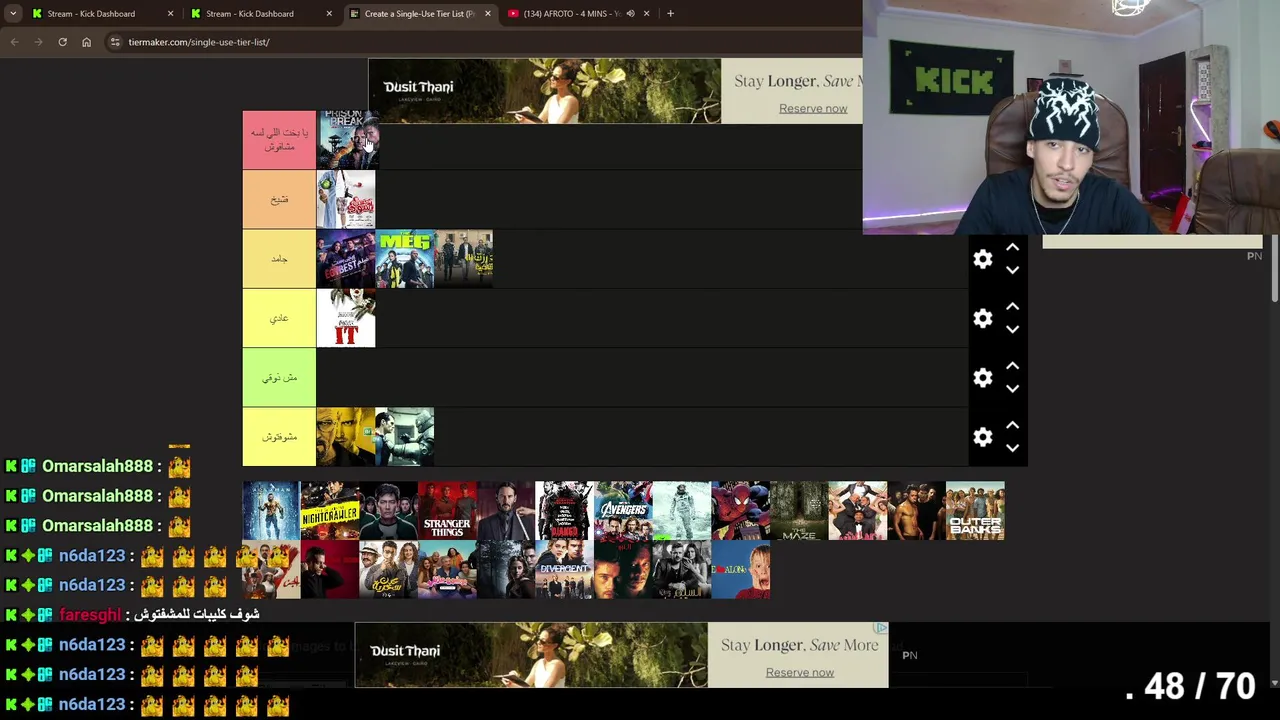
Task: Pick the Avengers poster from the pool
Action: 623,511
